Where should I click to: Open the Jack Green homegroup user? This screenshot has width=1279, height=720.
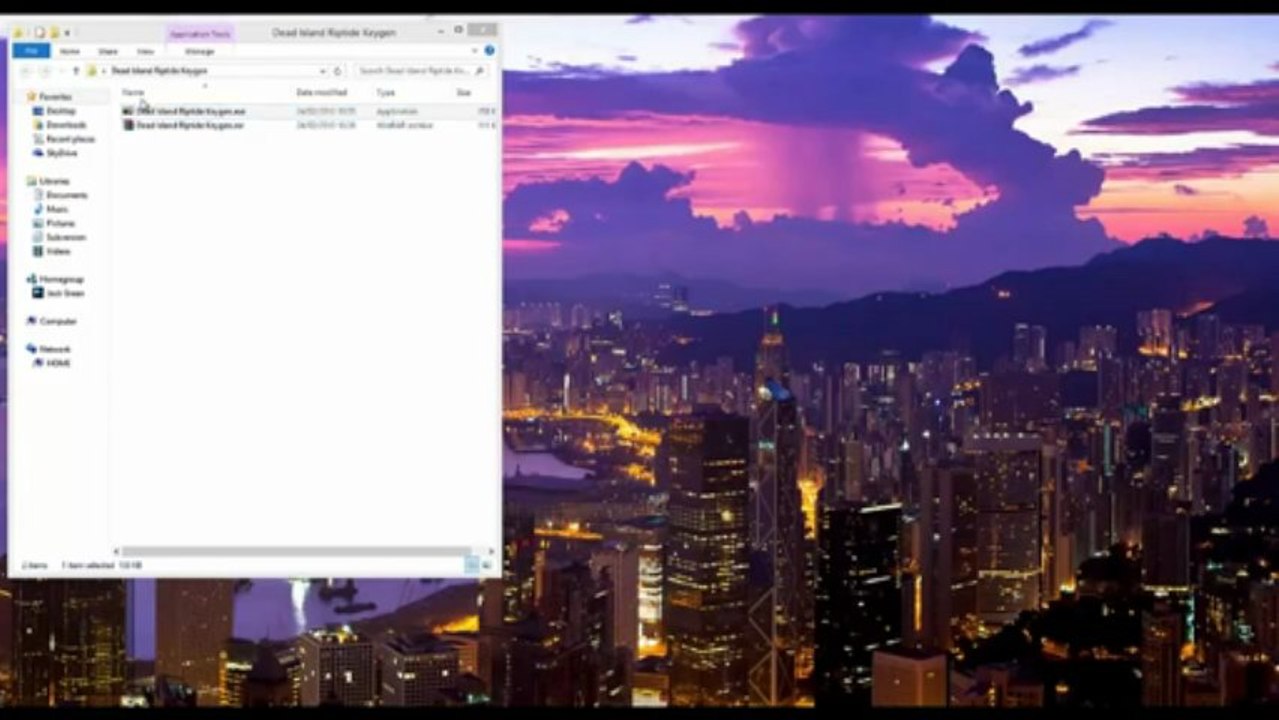65,293
